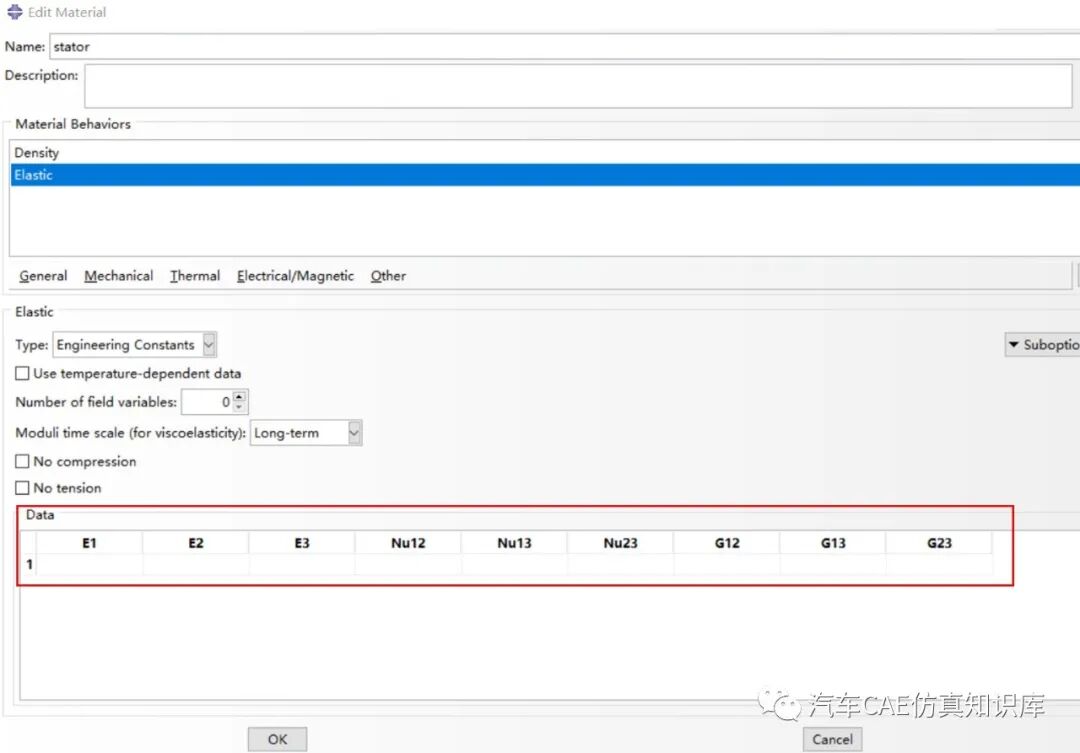Click the E2 data cell in row 1
1080x753 pixels.
[196, 564]
